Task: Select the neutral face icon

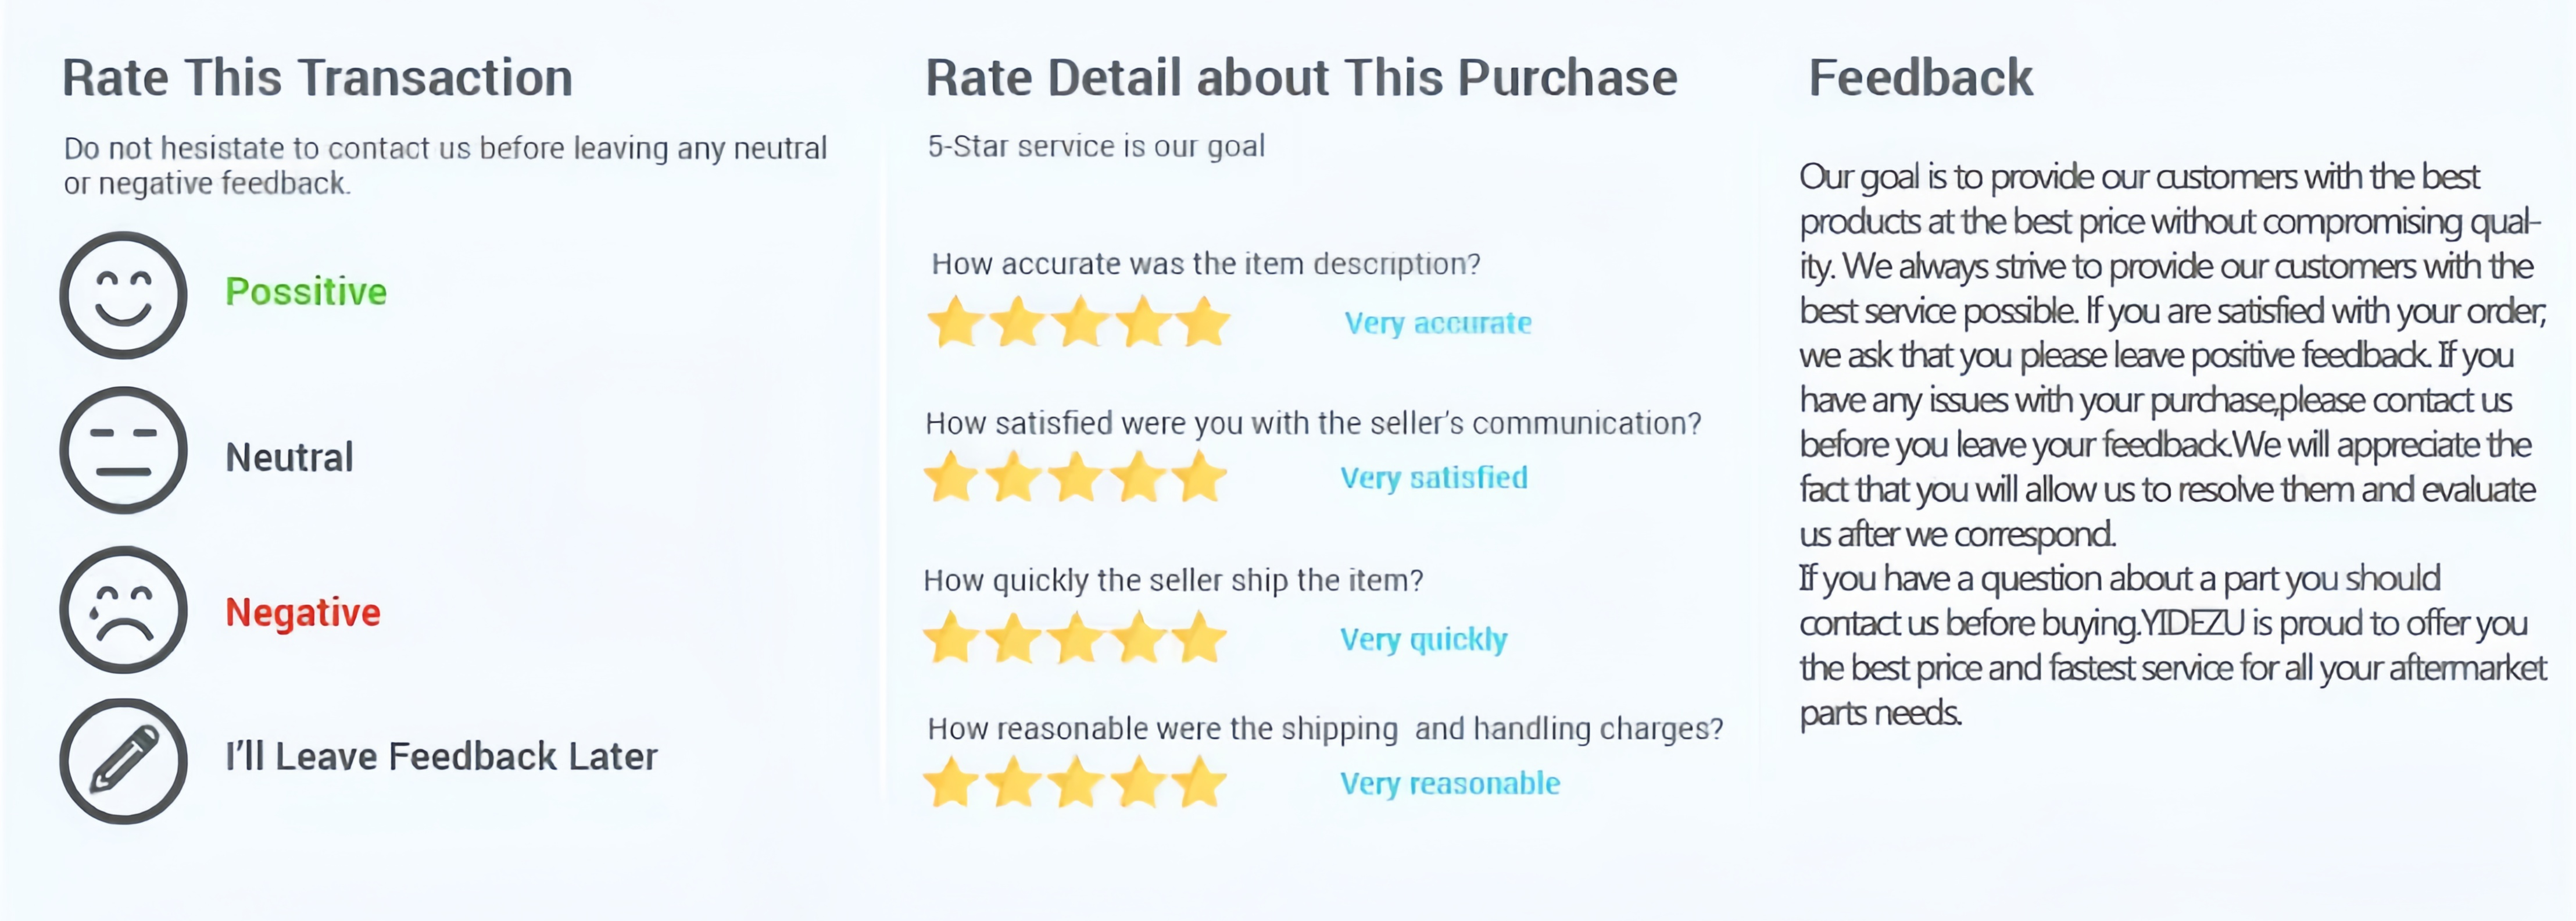Action: click(123, 451)
